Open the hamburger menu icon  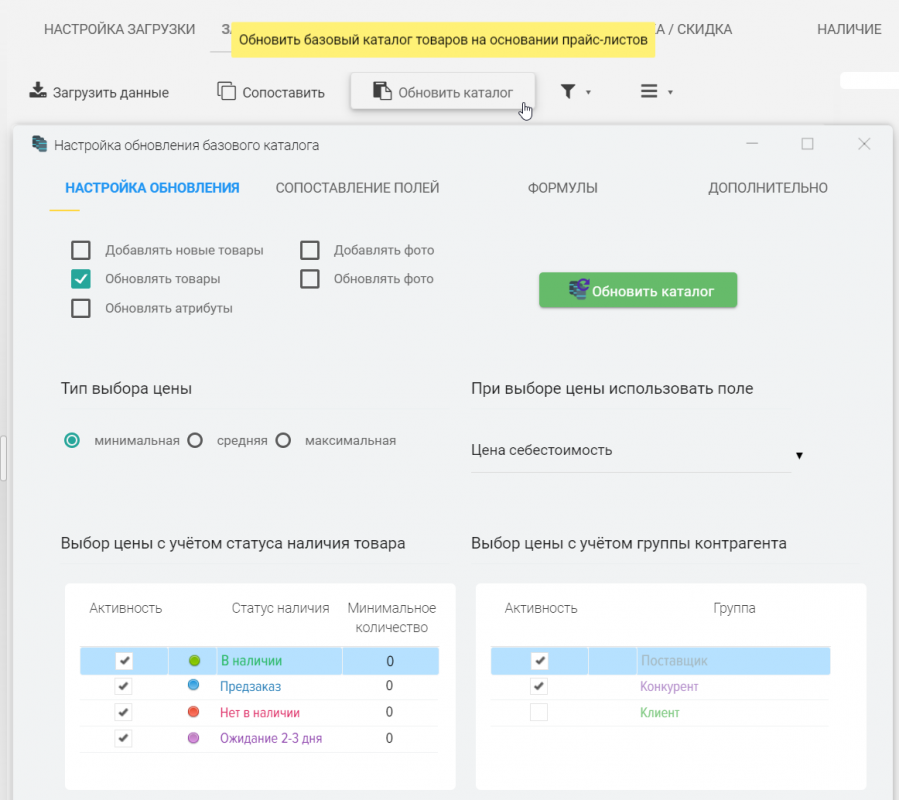click(x=649, y=92)
